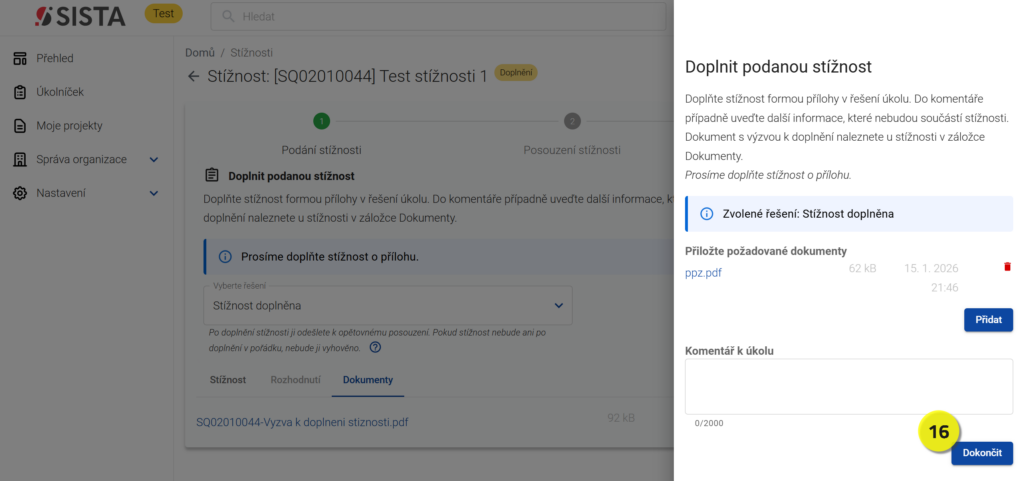This screenshot has width=1024, height=481.
Task: Click the Přehled dashboard icon in sidebar
Action: [19, 58]
